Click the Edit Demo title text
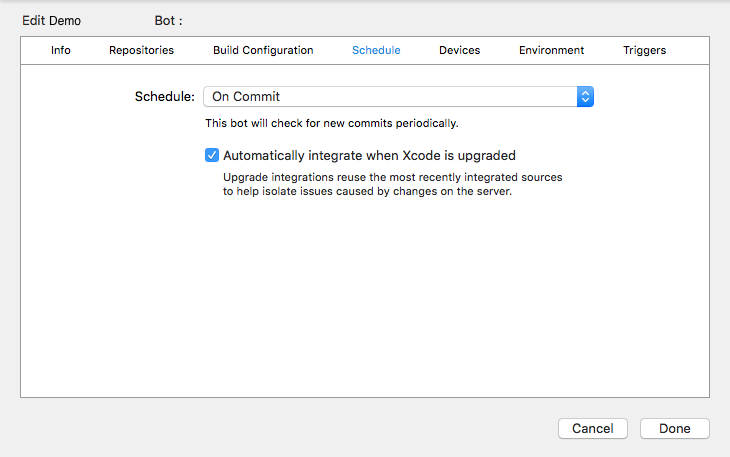This screenshot has width=730, height=457. (x=51, y=20)
